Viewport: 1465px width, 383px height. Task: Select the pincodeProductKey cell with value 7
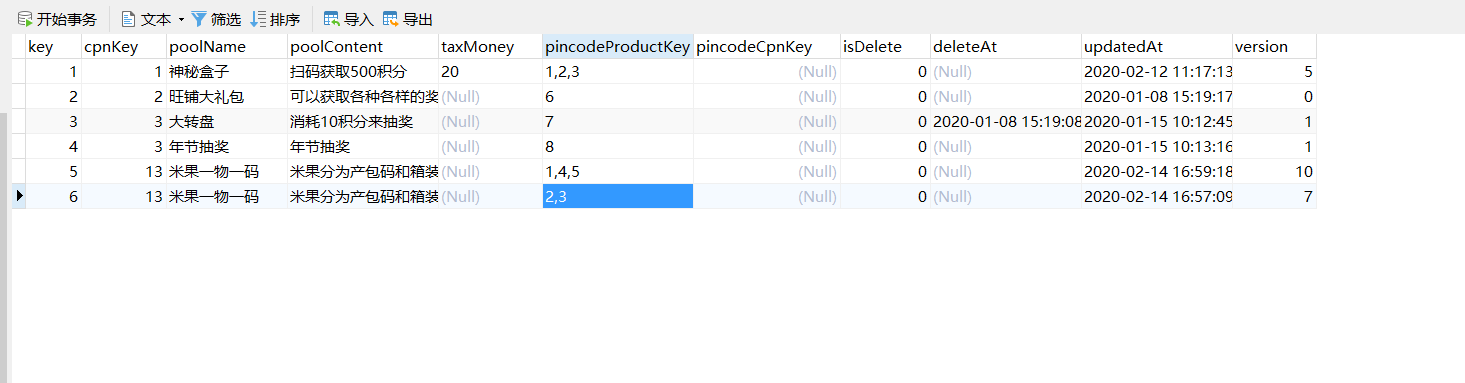[x=617, y=122]
